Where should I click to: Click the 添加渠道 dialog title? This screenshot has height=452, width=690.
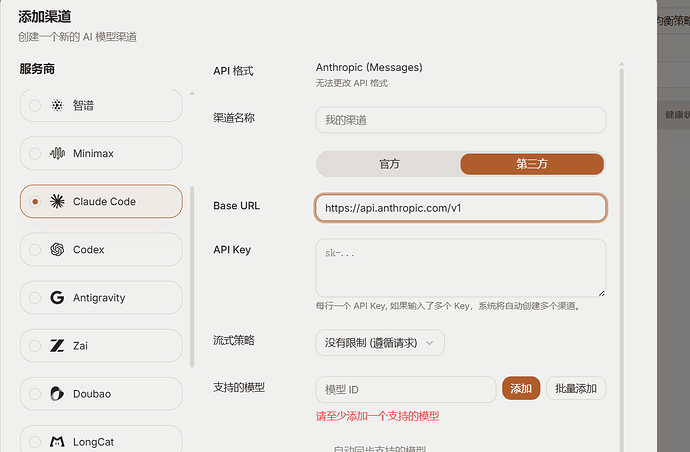point(44,17)
